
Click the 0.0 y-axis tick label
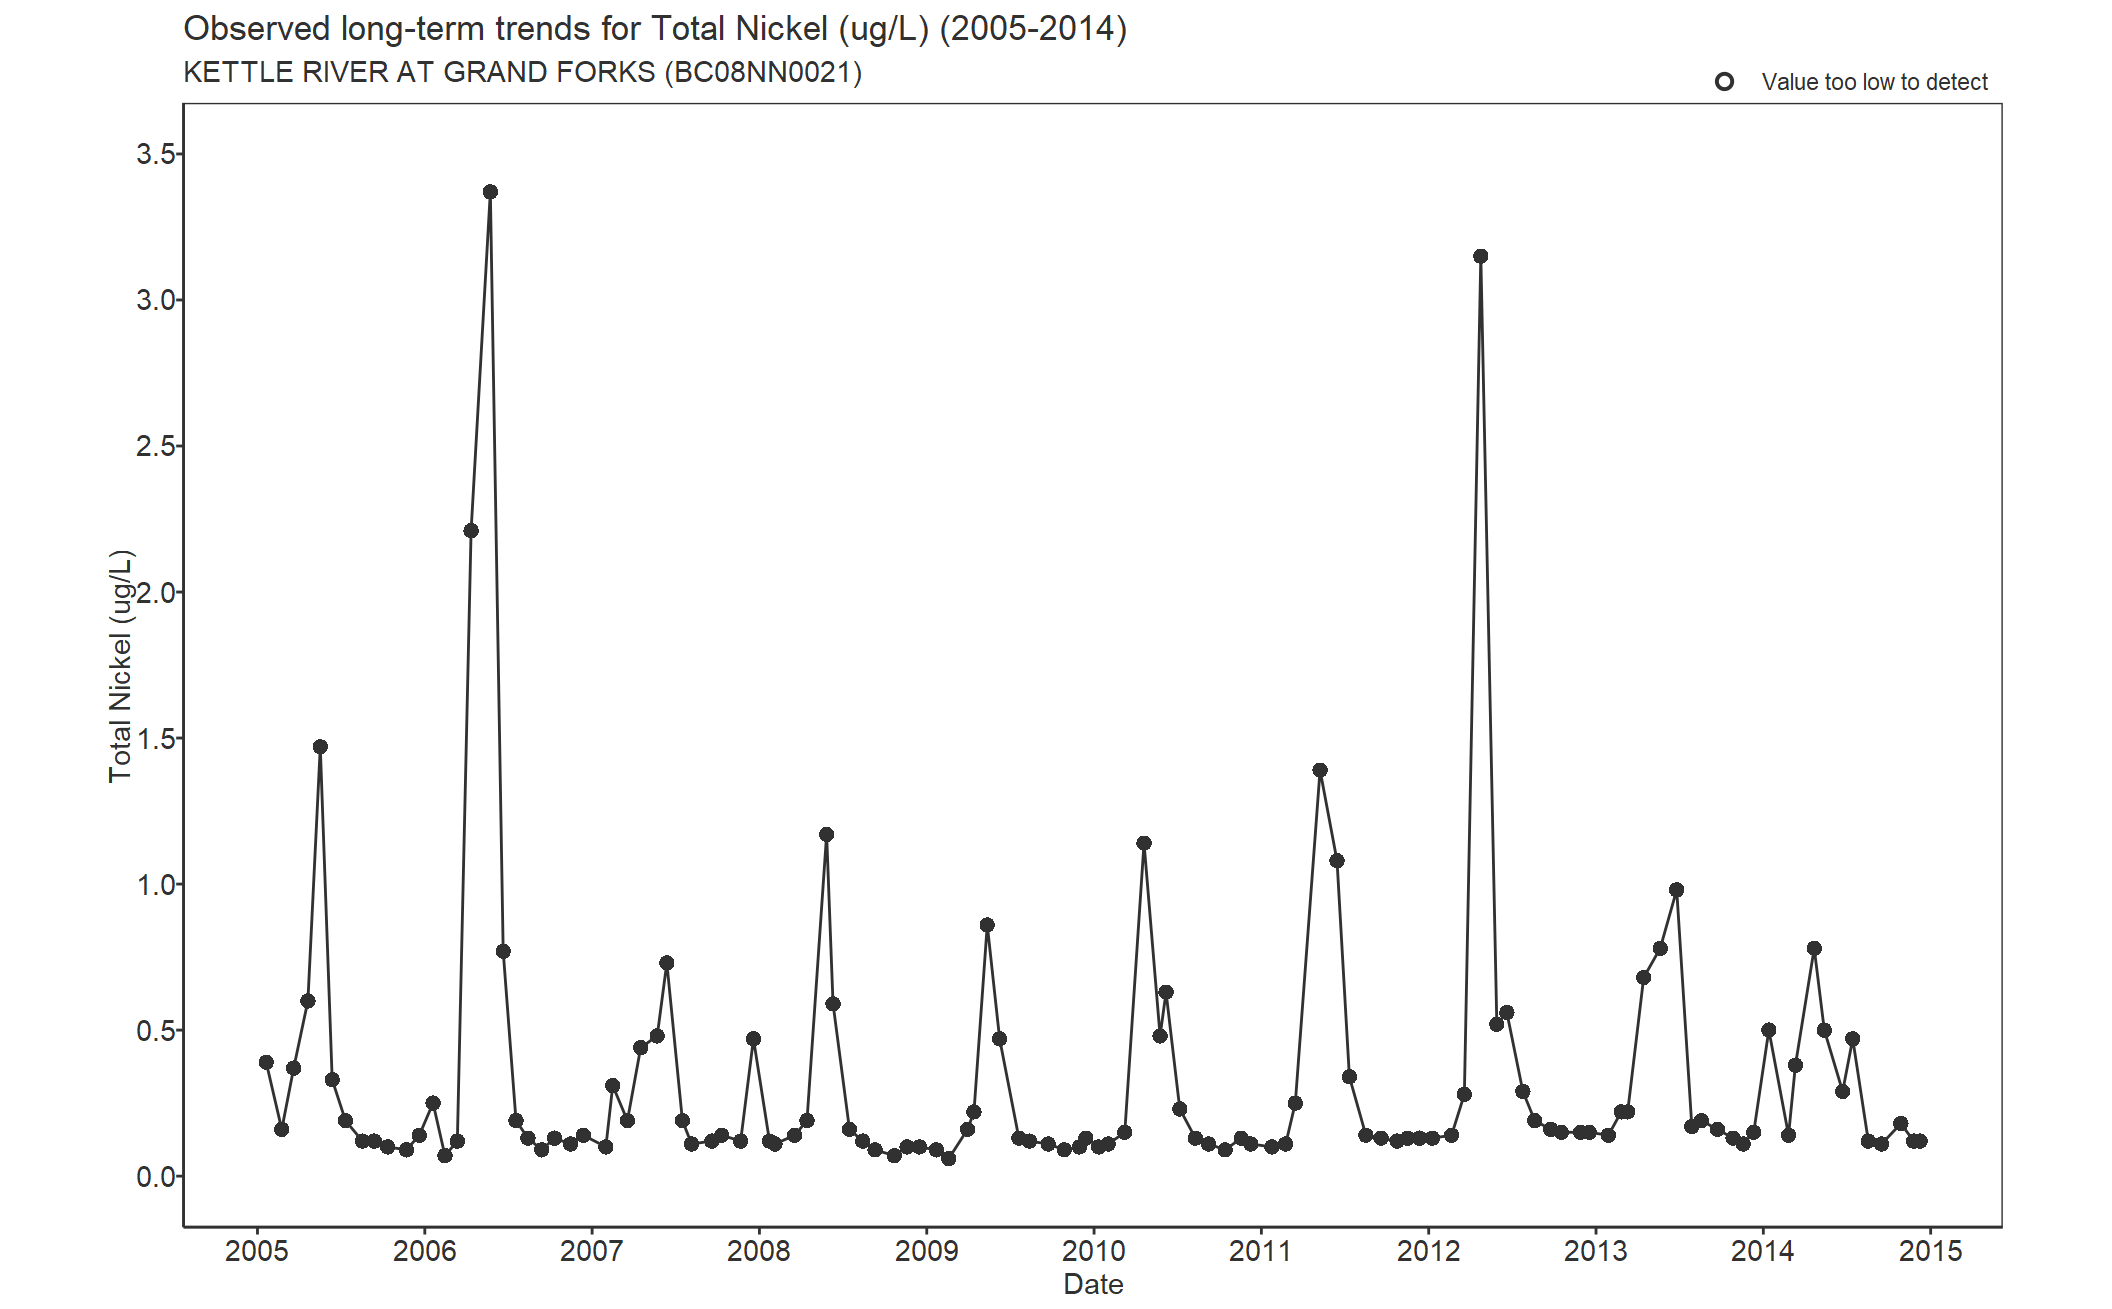155,1177
